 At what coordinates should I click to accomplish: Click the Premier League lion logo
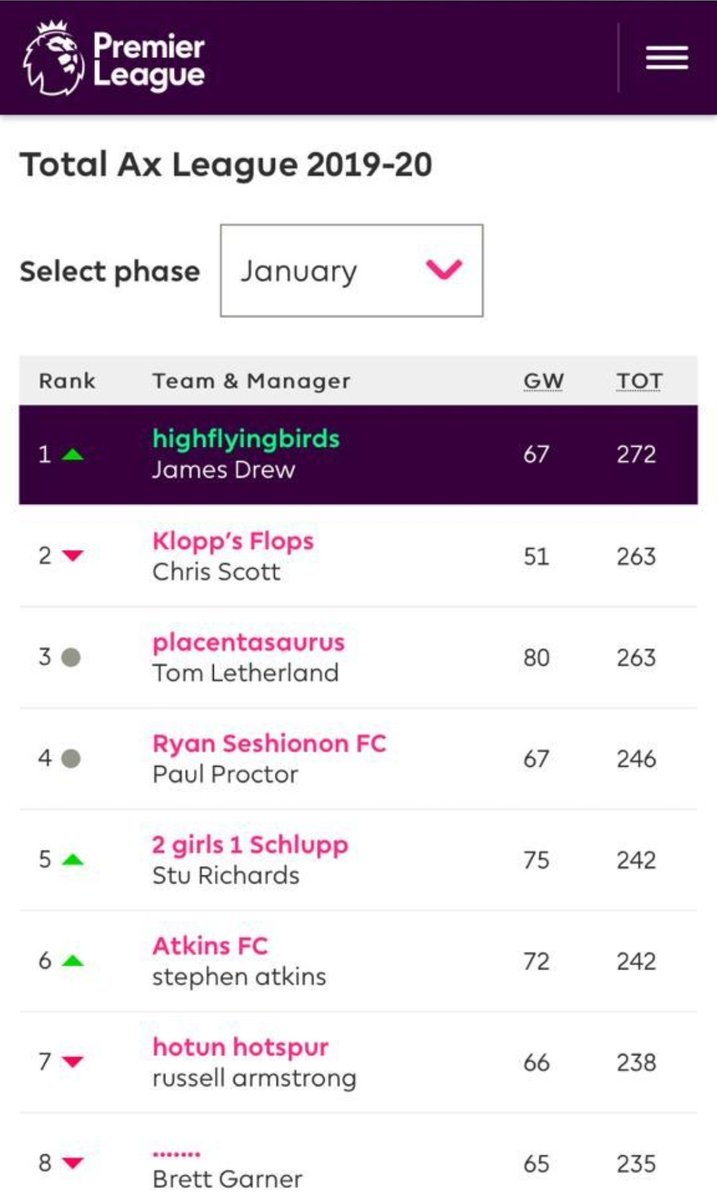[x=53, y=58]
